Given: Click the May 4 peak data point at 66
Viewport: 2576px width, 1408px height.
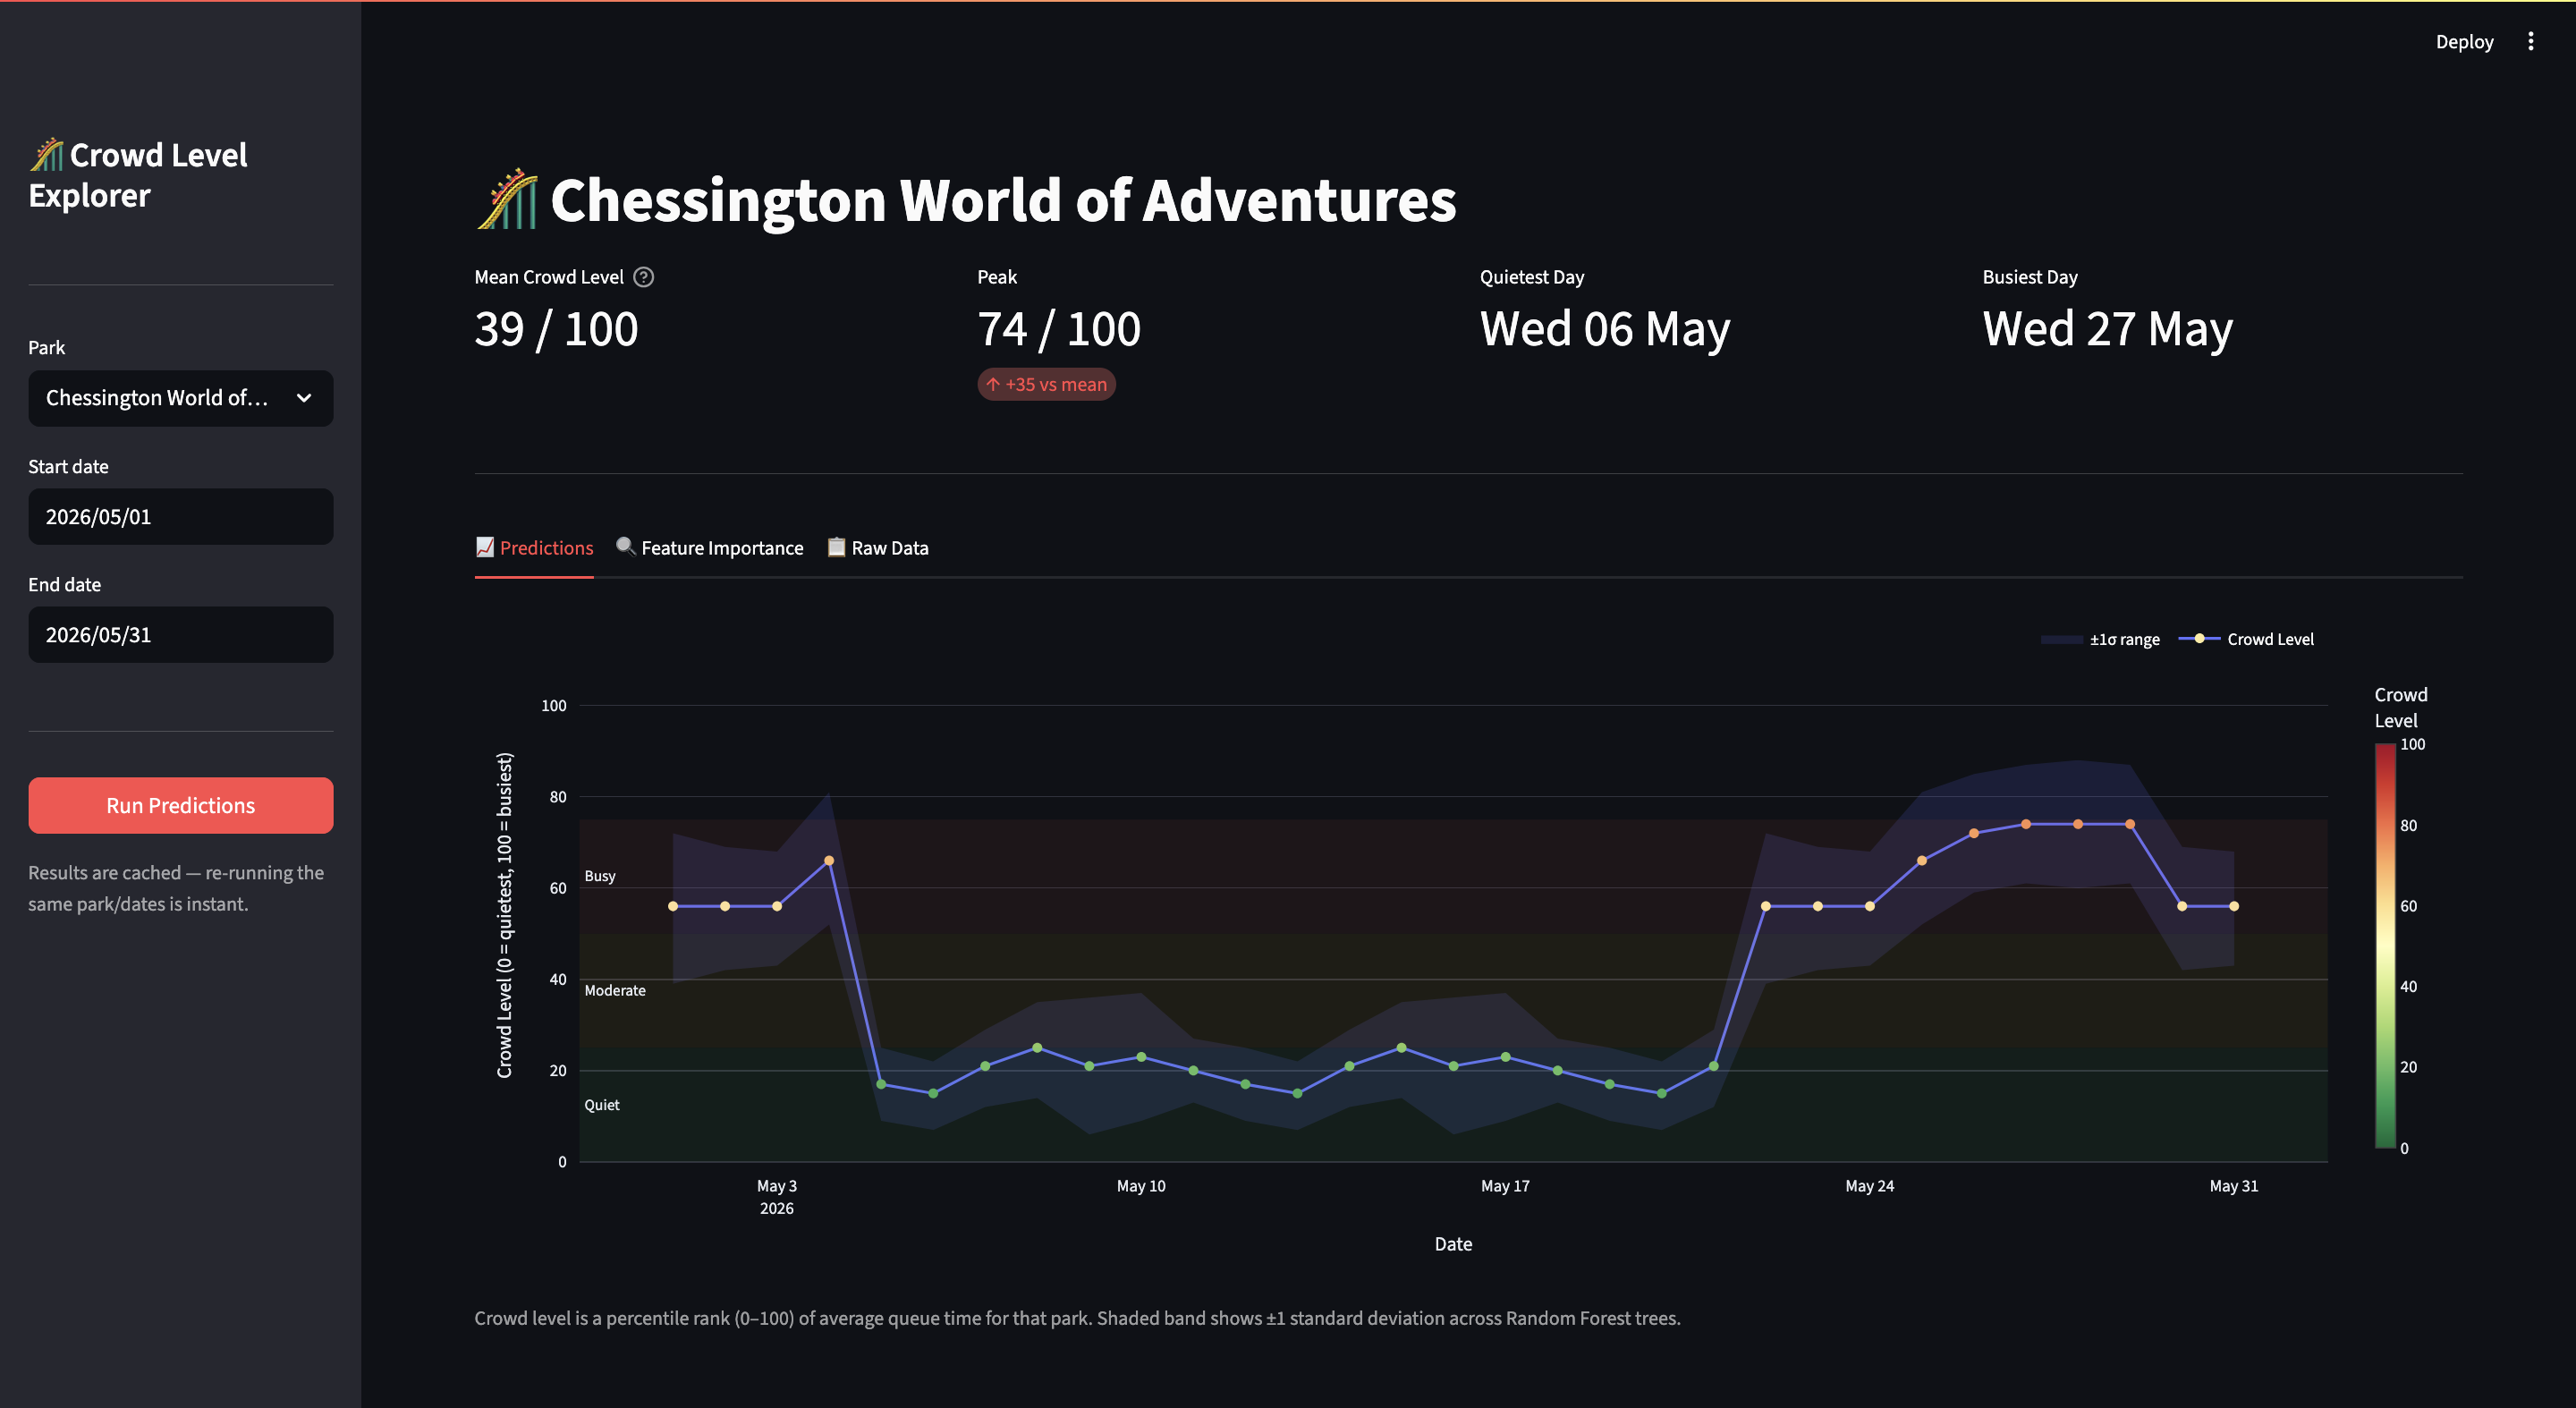Looking at the screenshot, I should tap(829, 860).
